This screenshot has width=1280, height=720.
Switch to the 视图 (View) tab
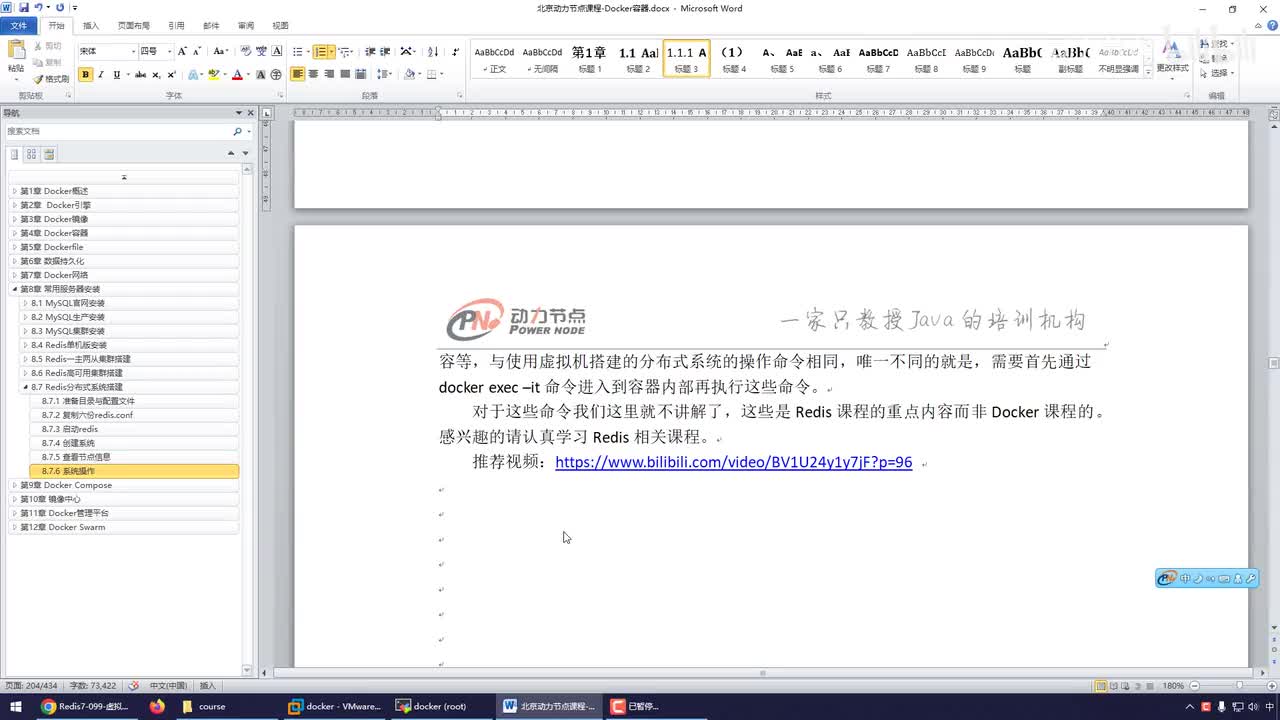pos(280,26)
